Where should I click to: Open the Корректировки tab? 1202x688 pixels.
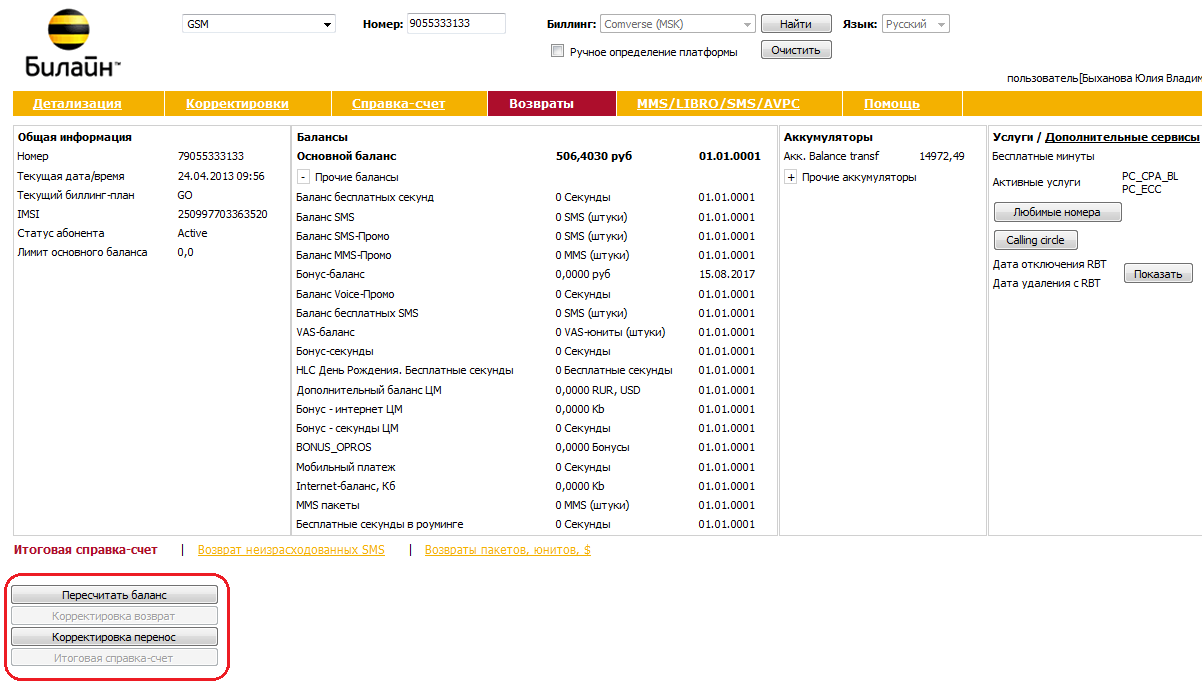point(237,104)
